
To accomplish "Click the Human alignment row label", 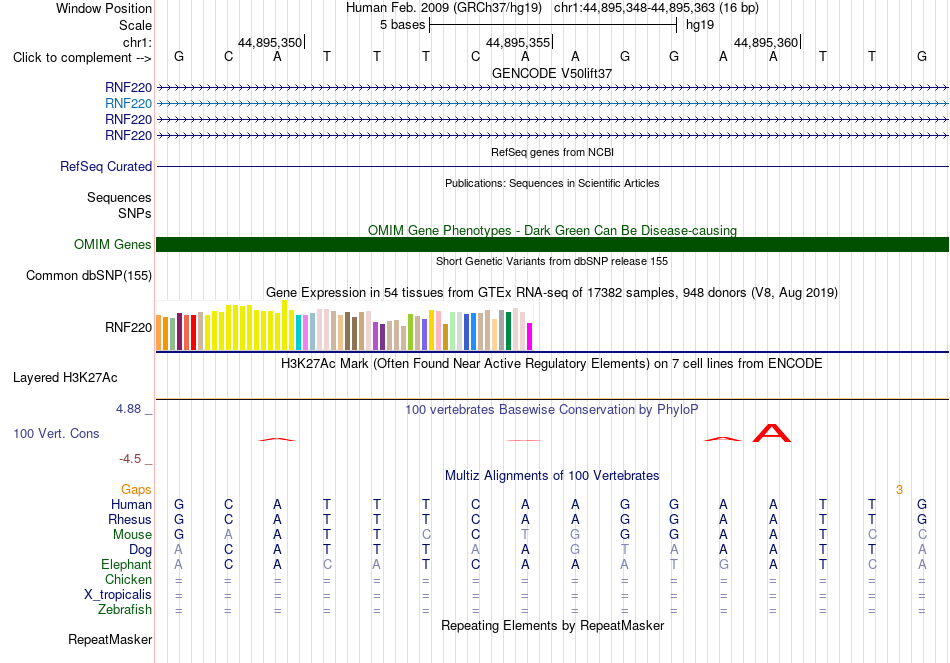I will click(131, 505).
